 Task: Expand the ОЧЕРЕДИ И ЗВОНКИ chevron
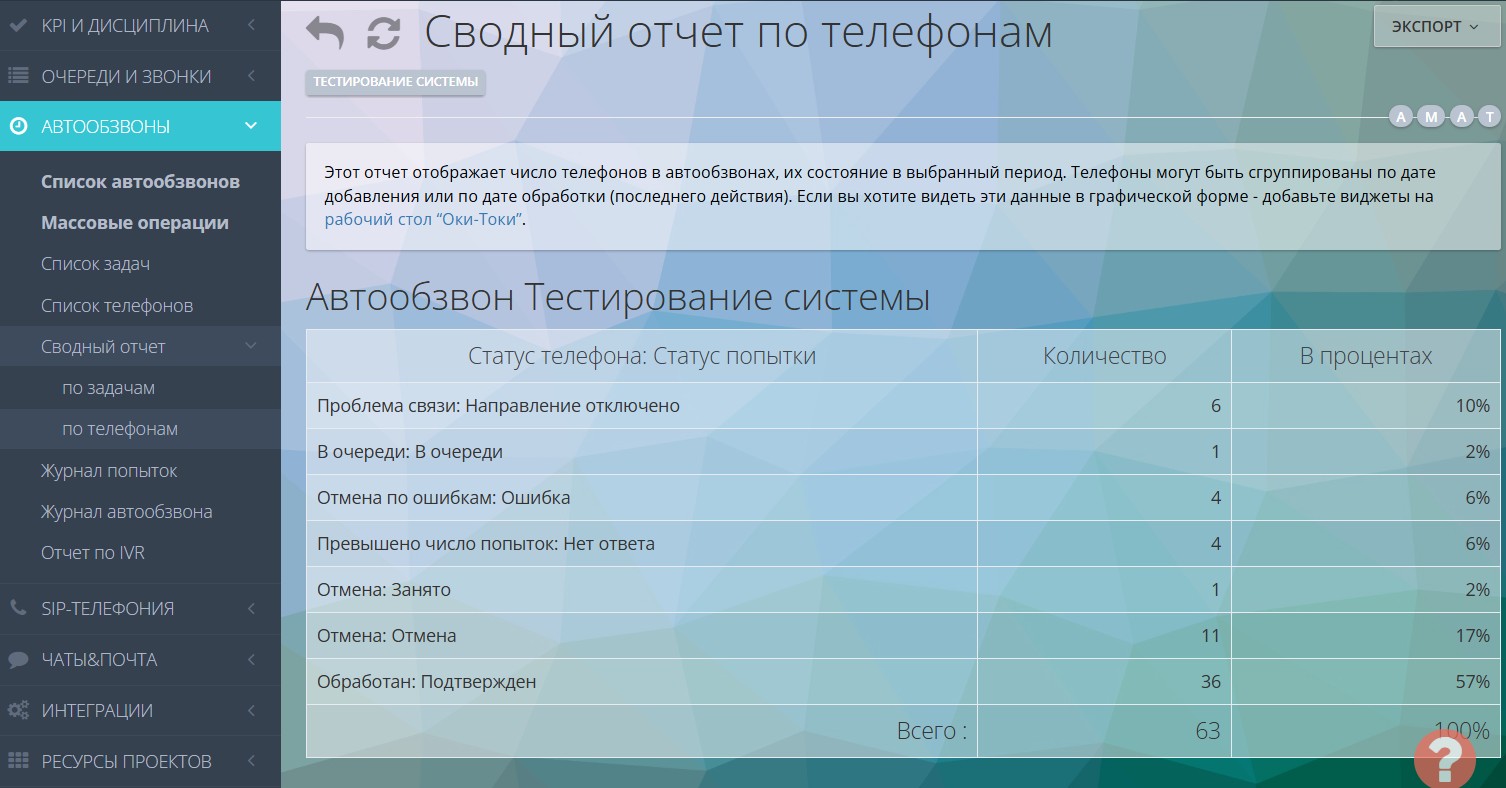tap(251, 76)
